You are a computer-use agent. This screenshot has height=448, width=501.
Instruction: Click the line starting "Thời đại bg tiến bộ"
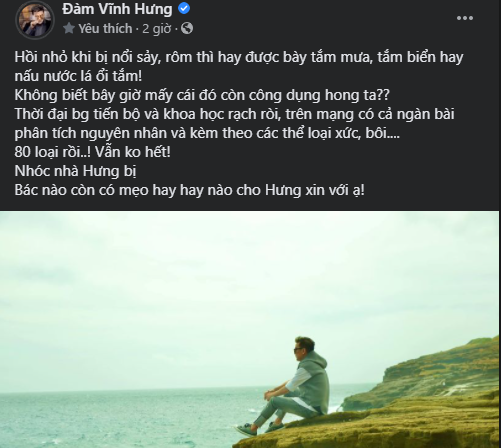coord(235,114)
